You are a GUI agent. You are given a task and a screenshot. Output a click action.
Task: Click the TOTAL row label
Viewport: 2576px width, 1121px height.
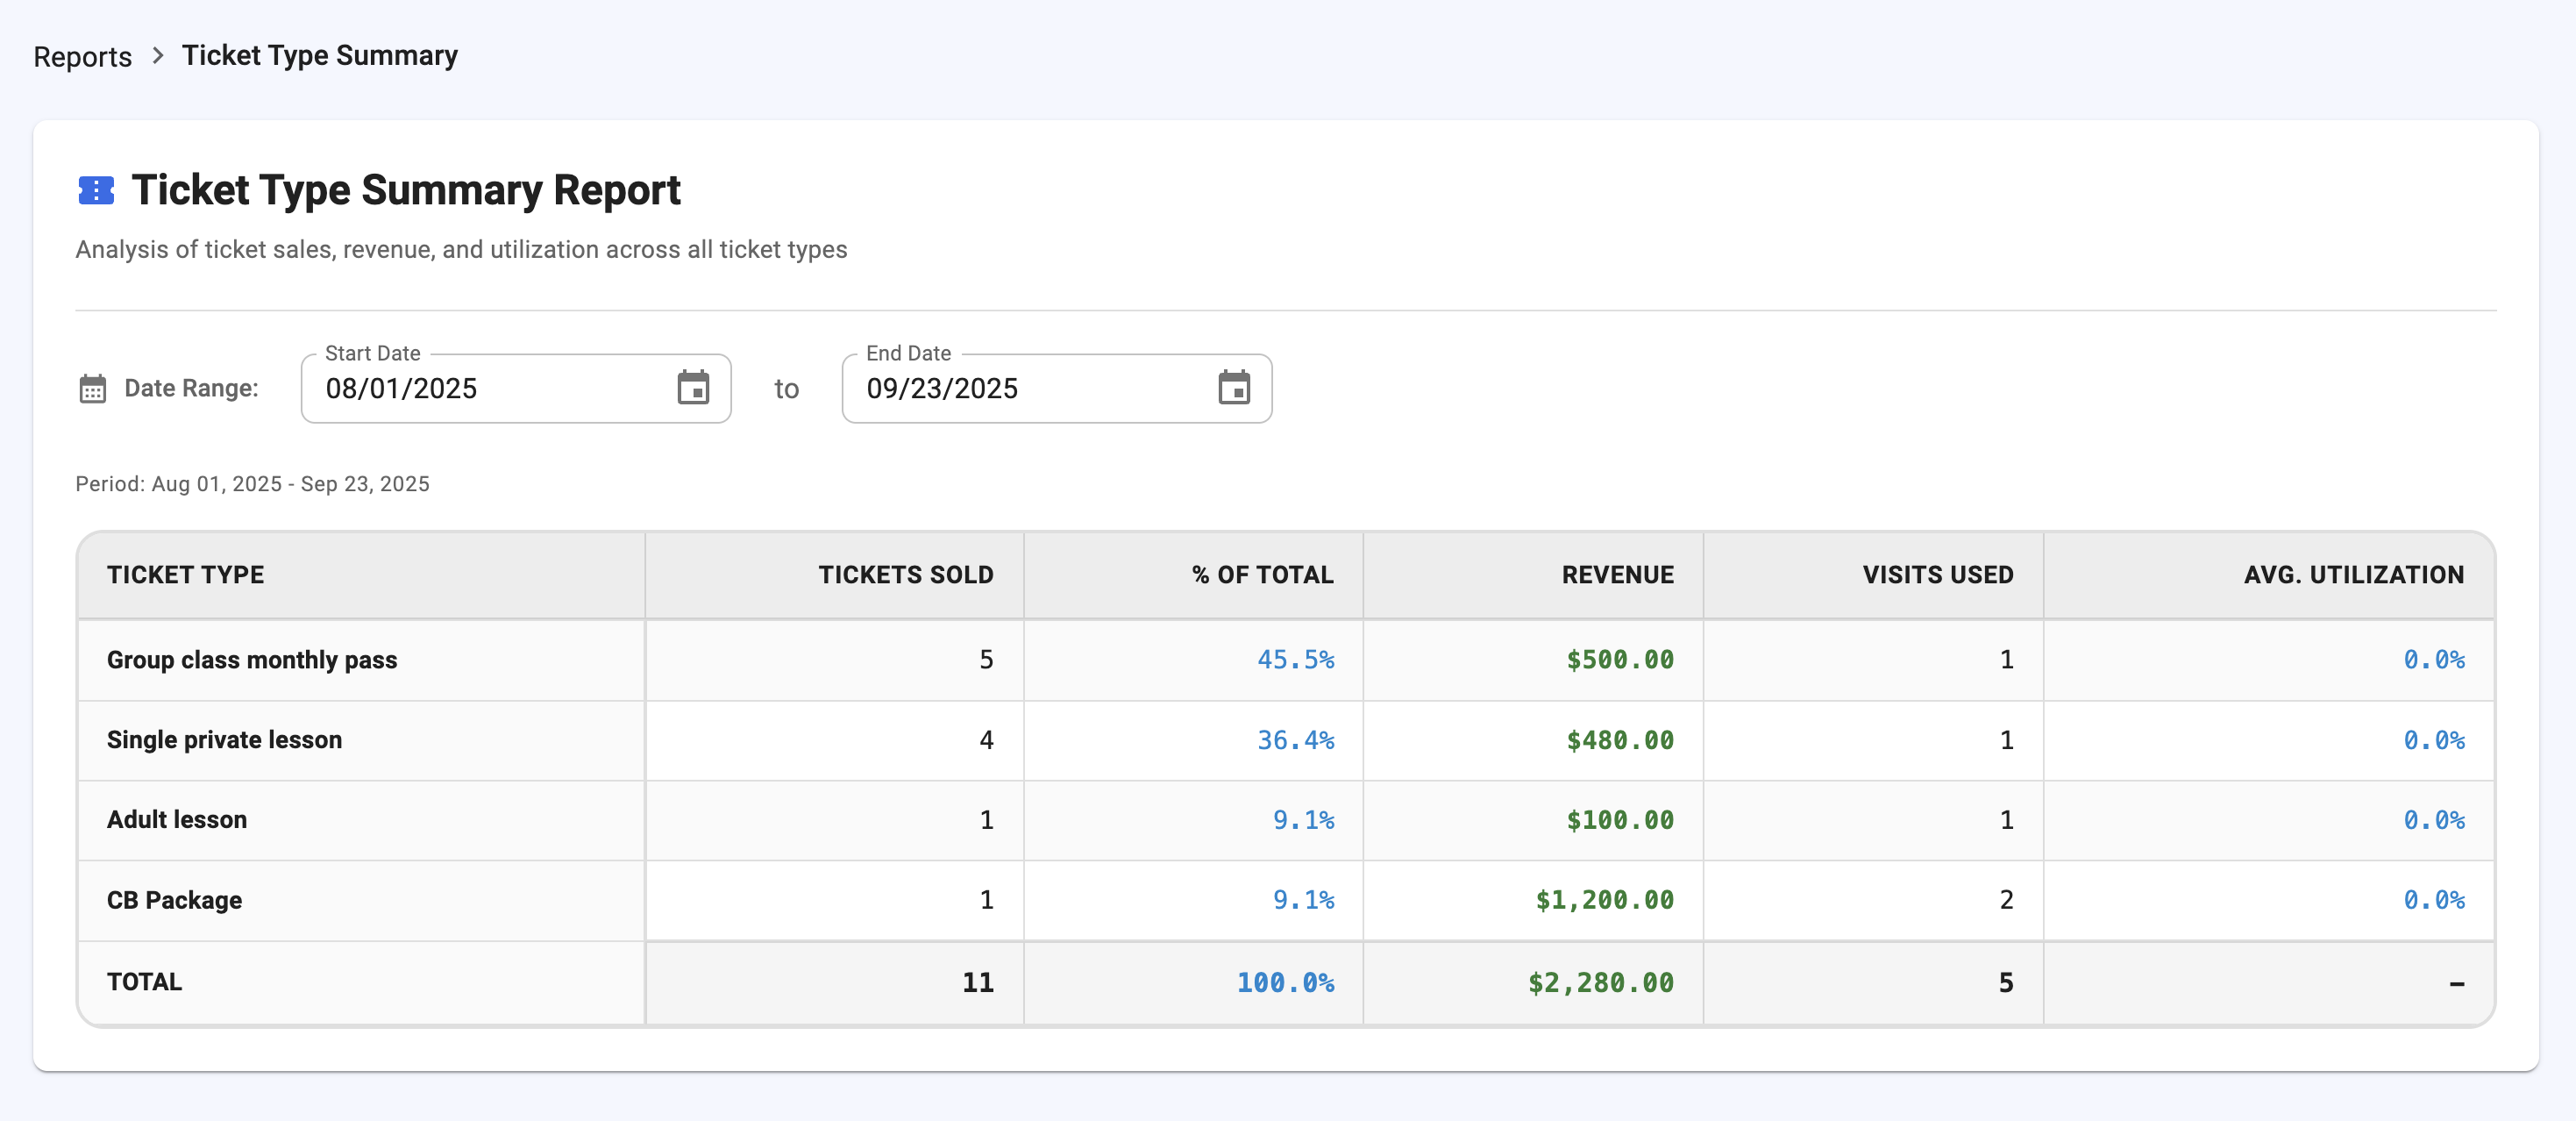pos(145,982)
